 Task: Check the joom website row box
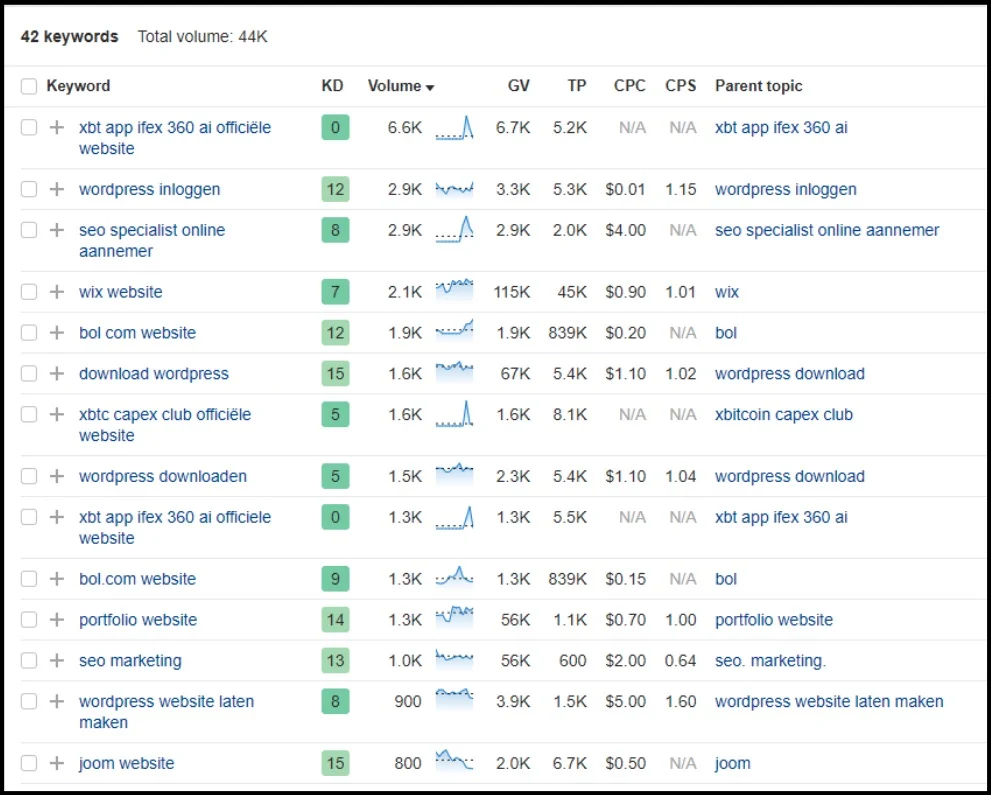click(x=29, y=763)
